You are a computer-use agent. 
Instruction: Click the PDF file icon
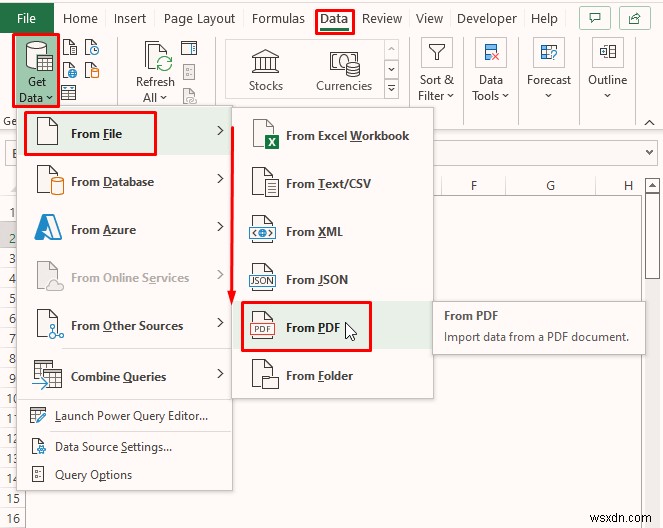click(263, 326)
